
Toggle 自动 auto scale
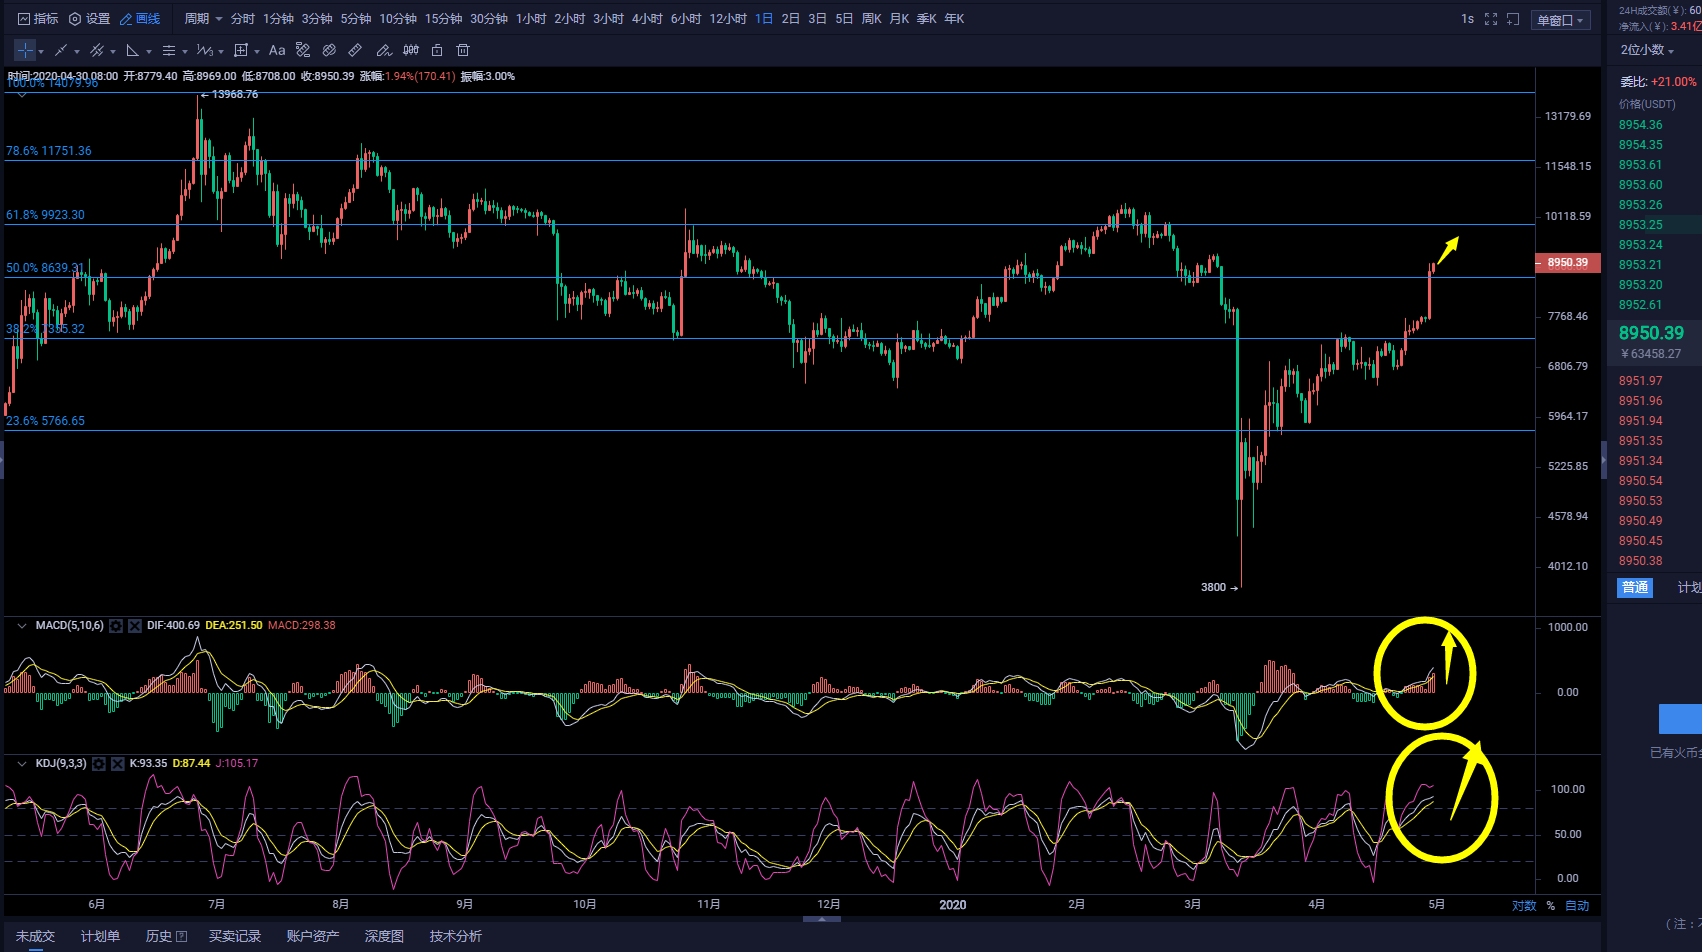pyautogui.click(x=1577, y=906)
